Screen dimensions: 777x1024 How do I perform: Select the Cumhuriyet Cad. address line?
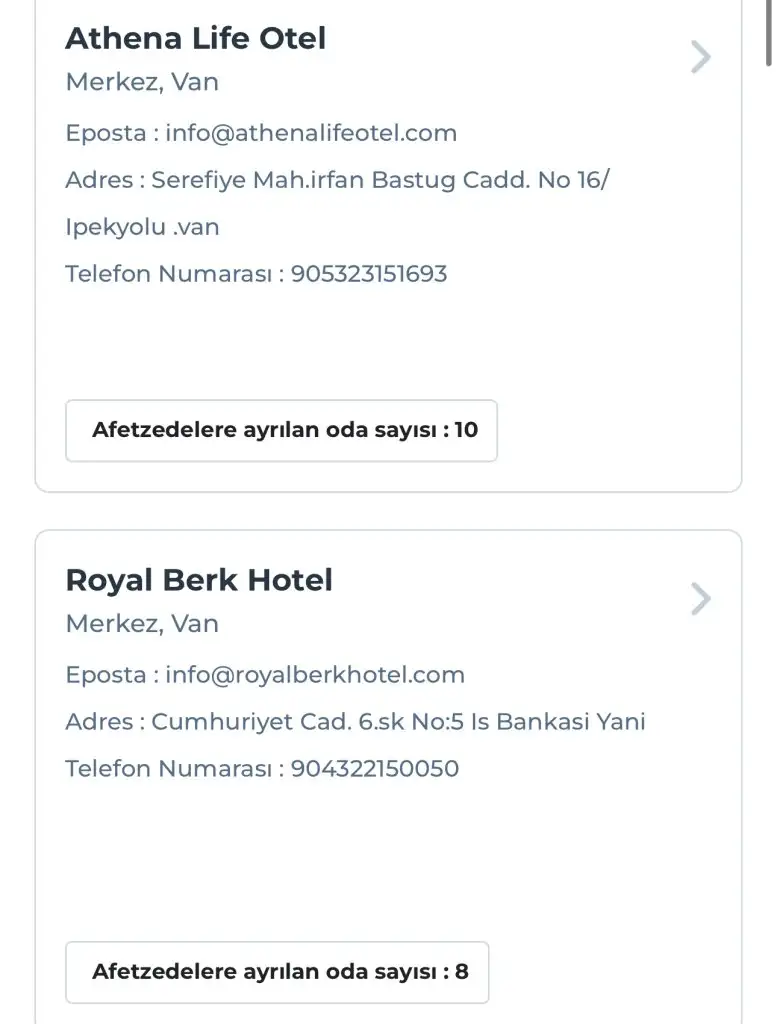click(398, 722)
